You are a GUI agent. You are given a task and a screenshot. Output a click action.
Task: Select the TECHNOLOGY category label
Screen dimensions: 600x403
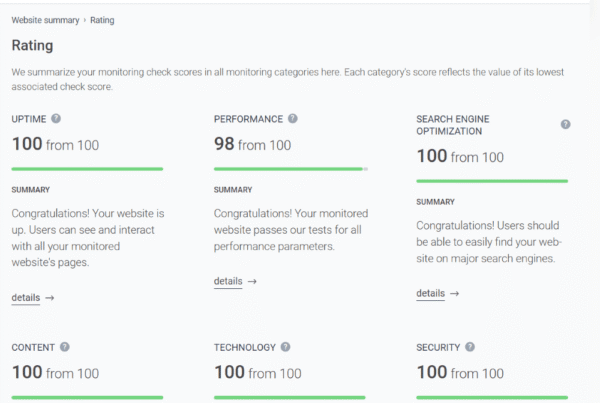(x=245, y=348)
